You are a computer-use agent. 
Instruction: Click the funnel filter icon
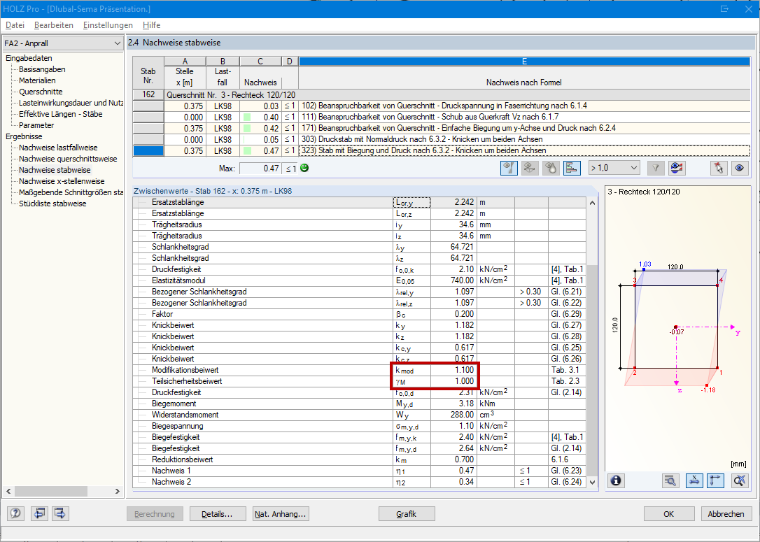[655, 168]
